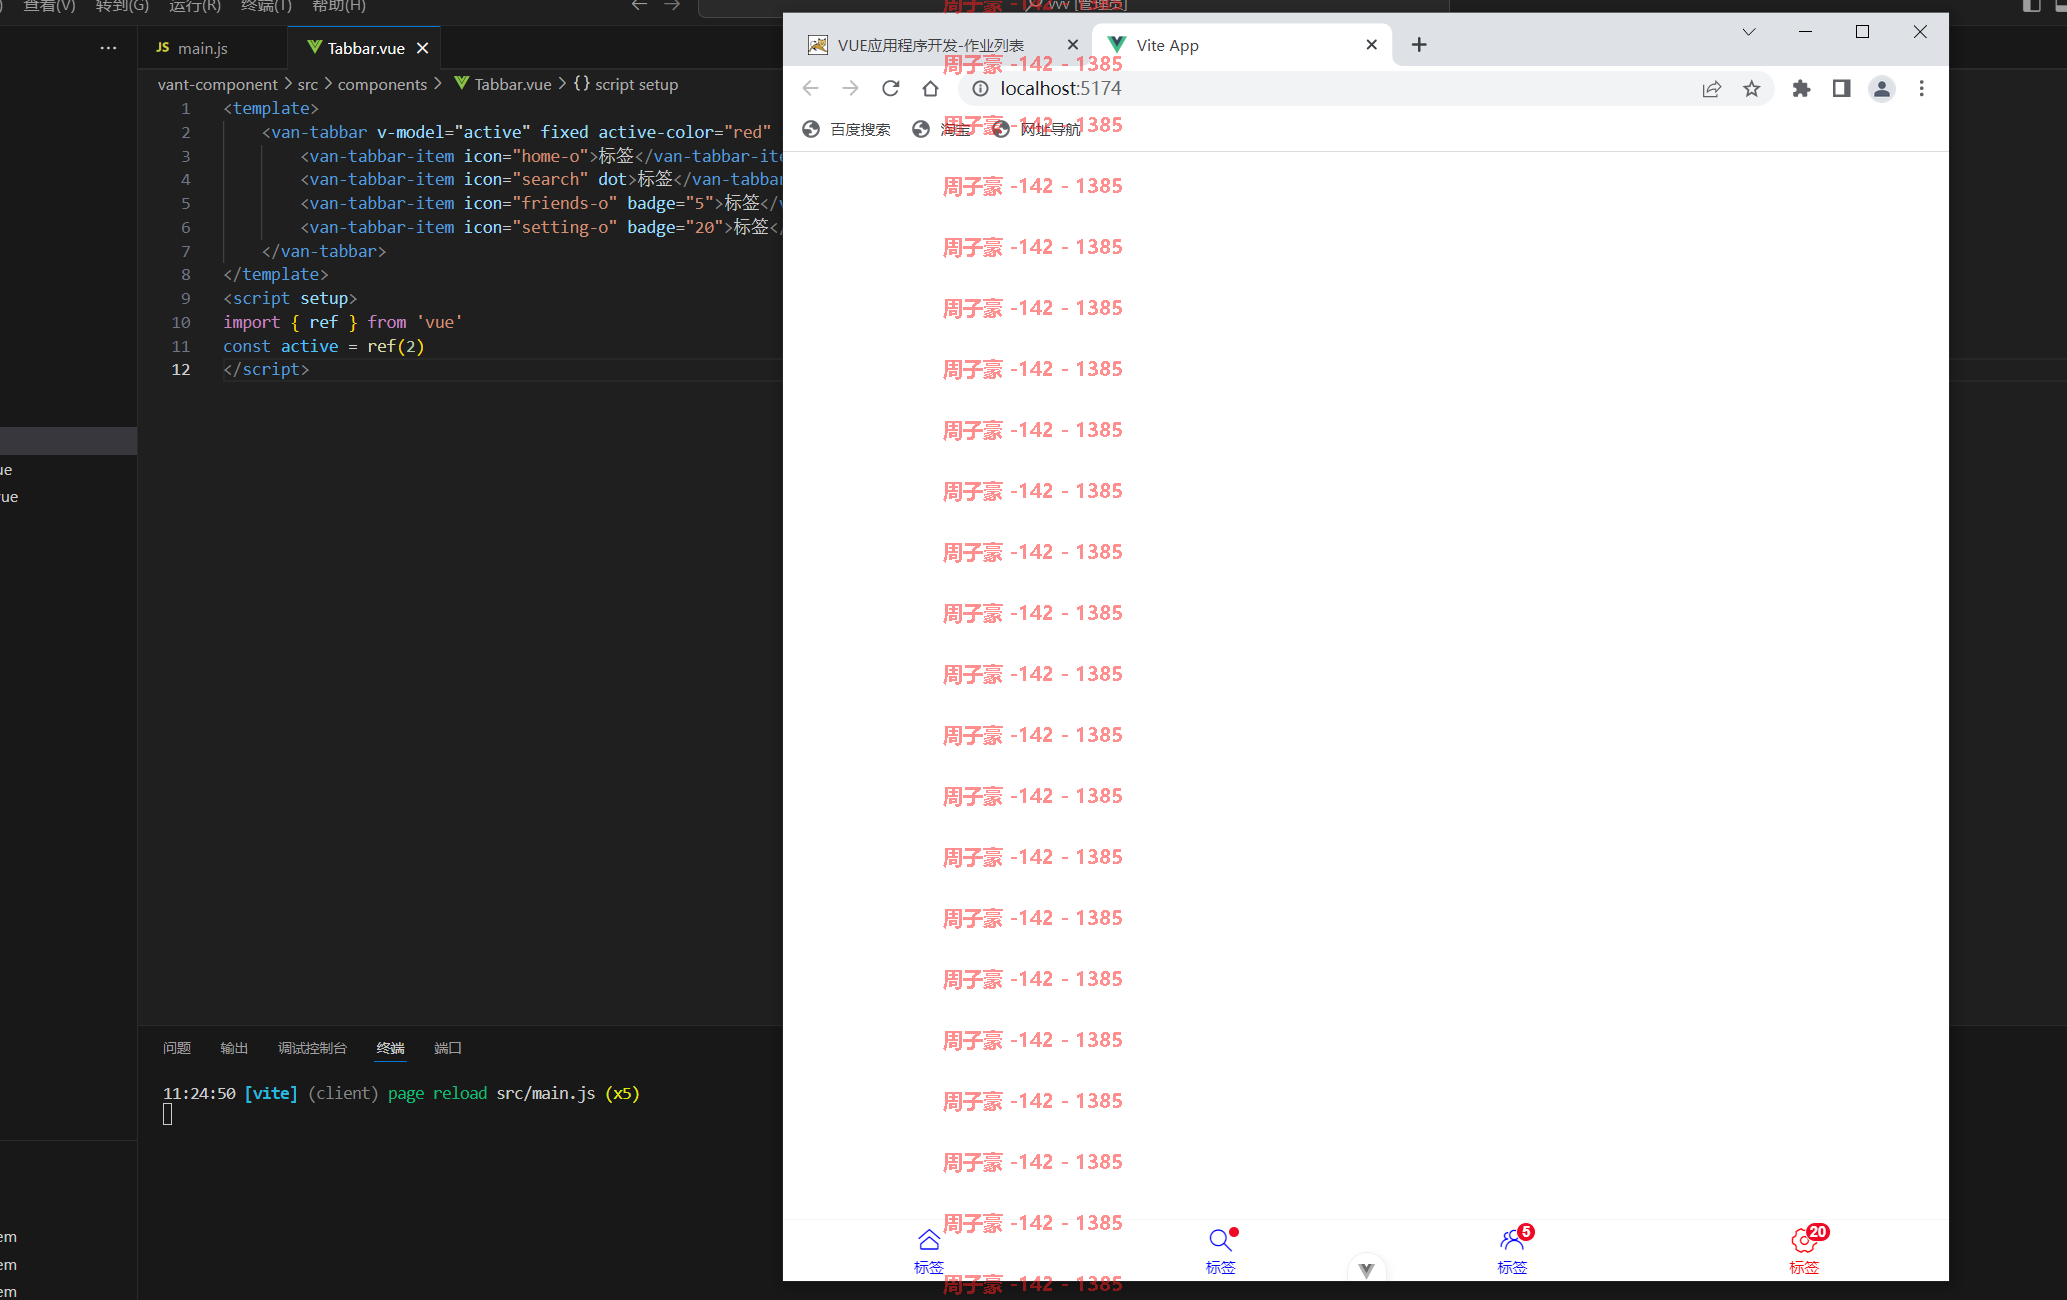The height and width of the screenshot is (1300, 2067).
Task: Share this page icon in address bar
Action: (x=1711, y=88)
